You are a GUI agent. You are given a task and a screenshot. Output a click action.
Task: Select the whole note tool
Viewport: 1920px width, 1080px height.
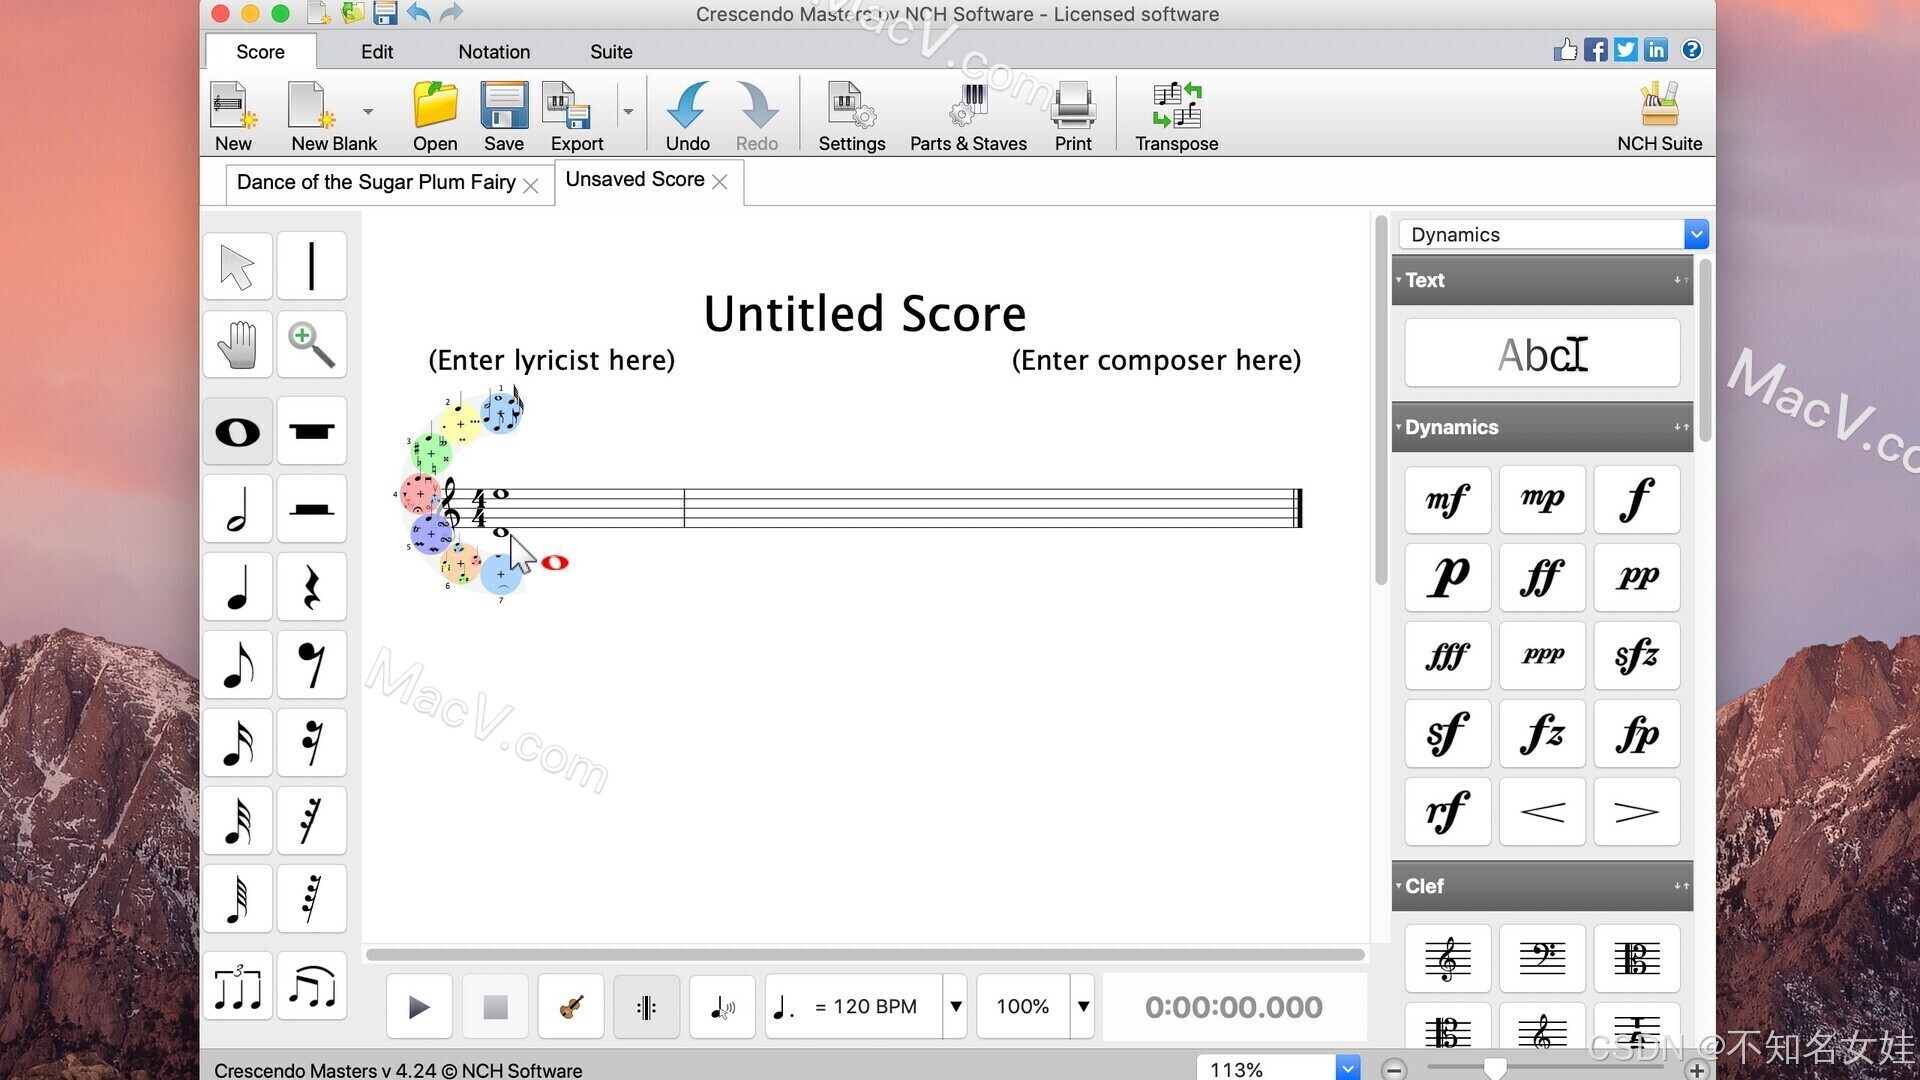pos(237,432)
